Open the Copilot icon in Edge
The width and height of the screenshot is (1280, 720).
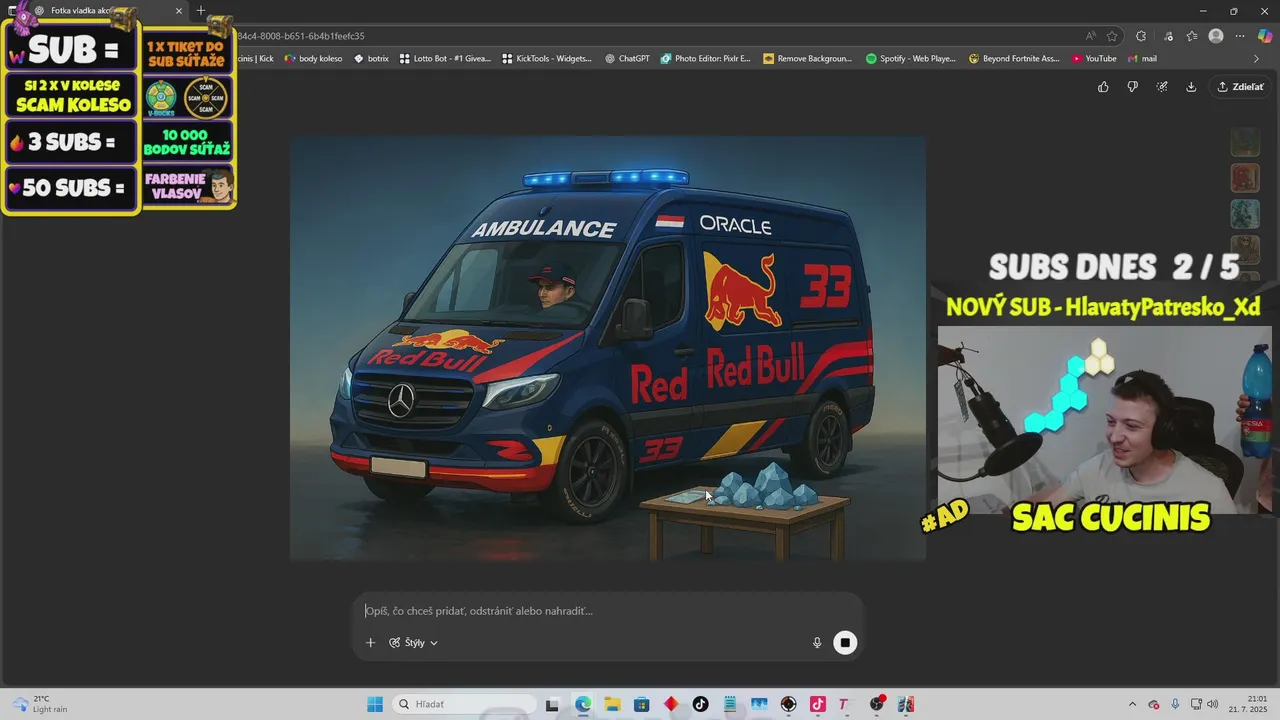(1265, 36)
